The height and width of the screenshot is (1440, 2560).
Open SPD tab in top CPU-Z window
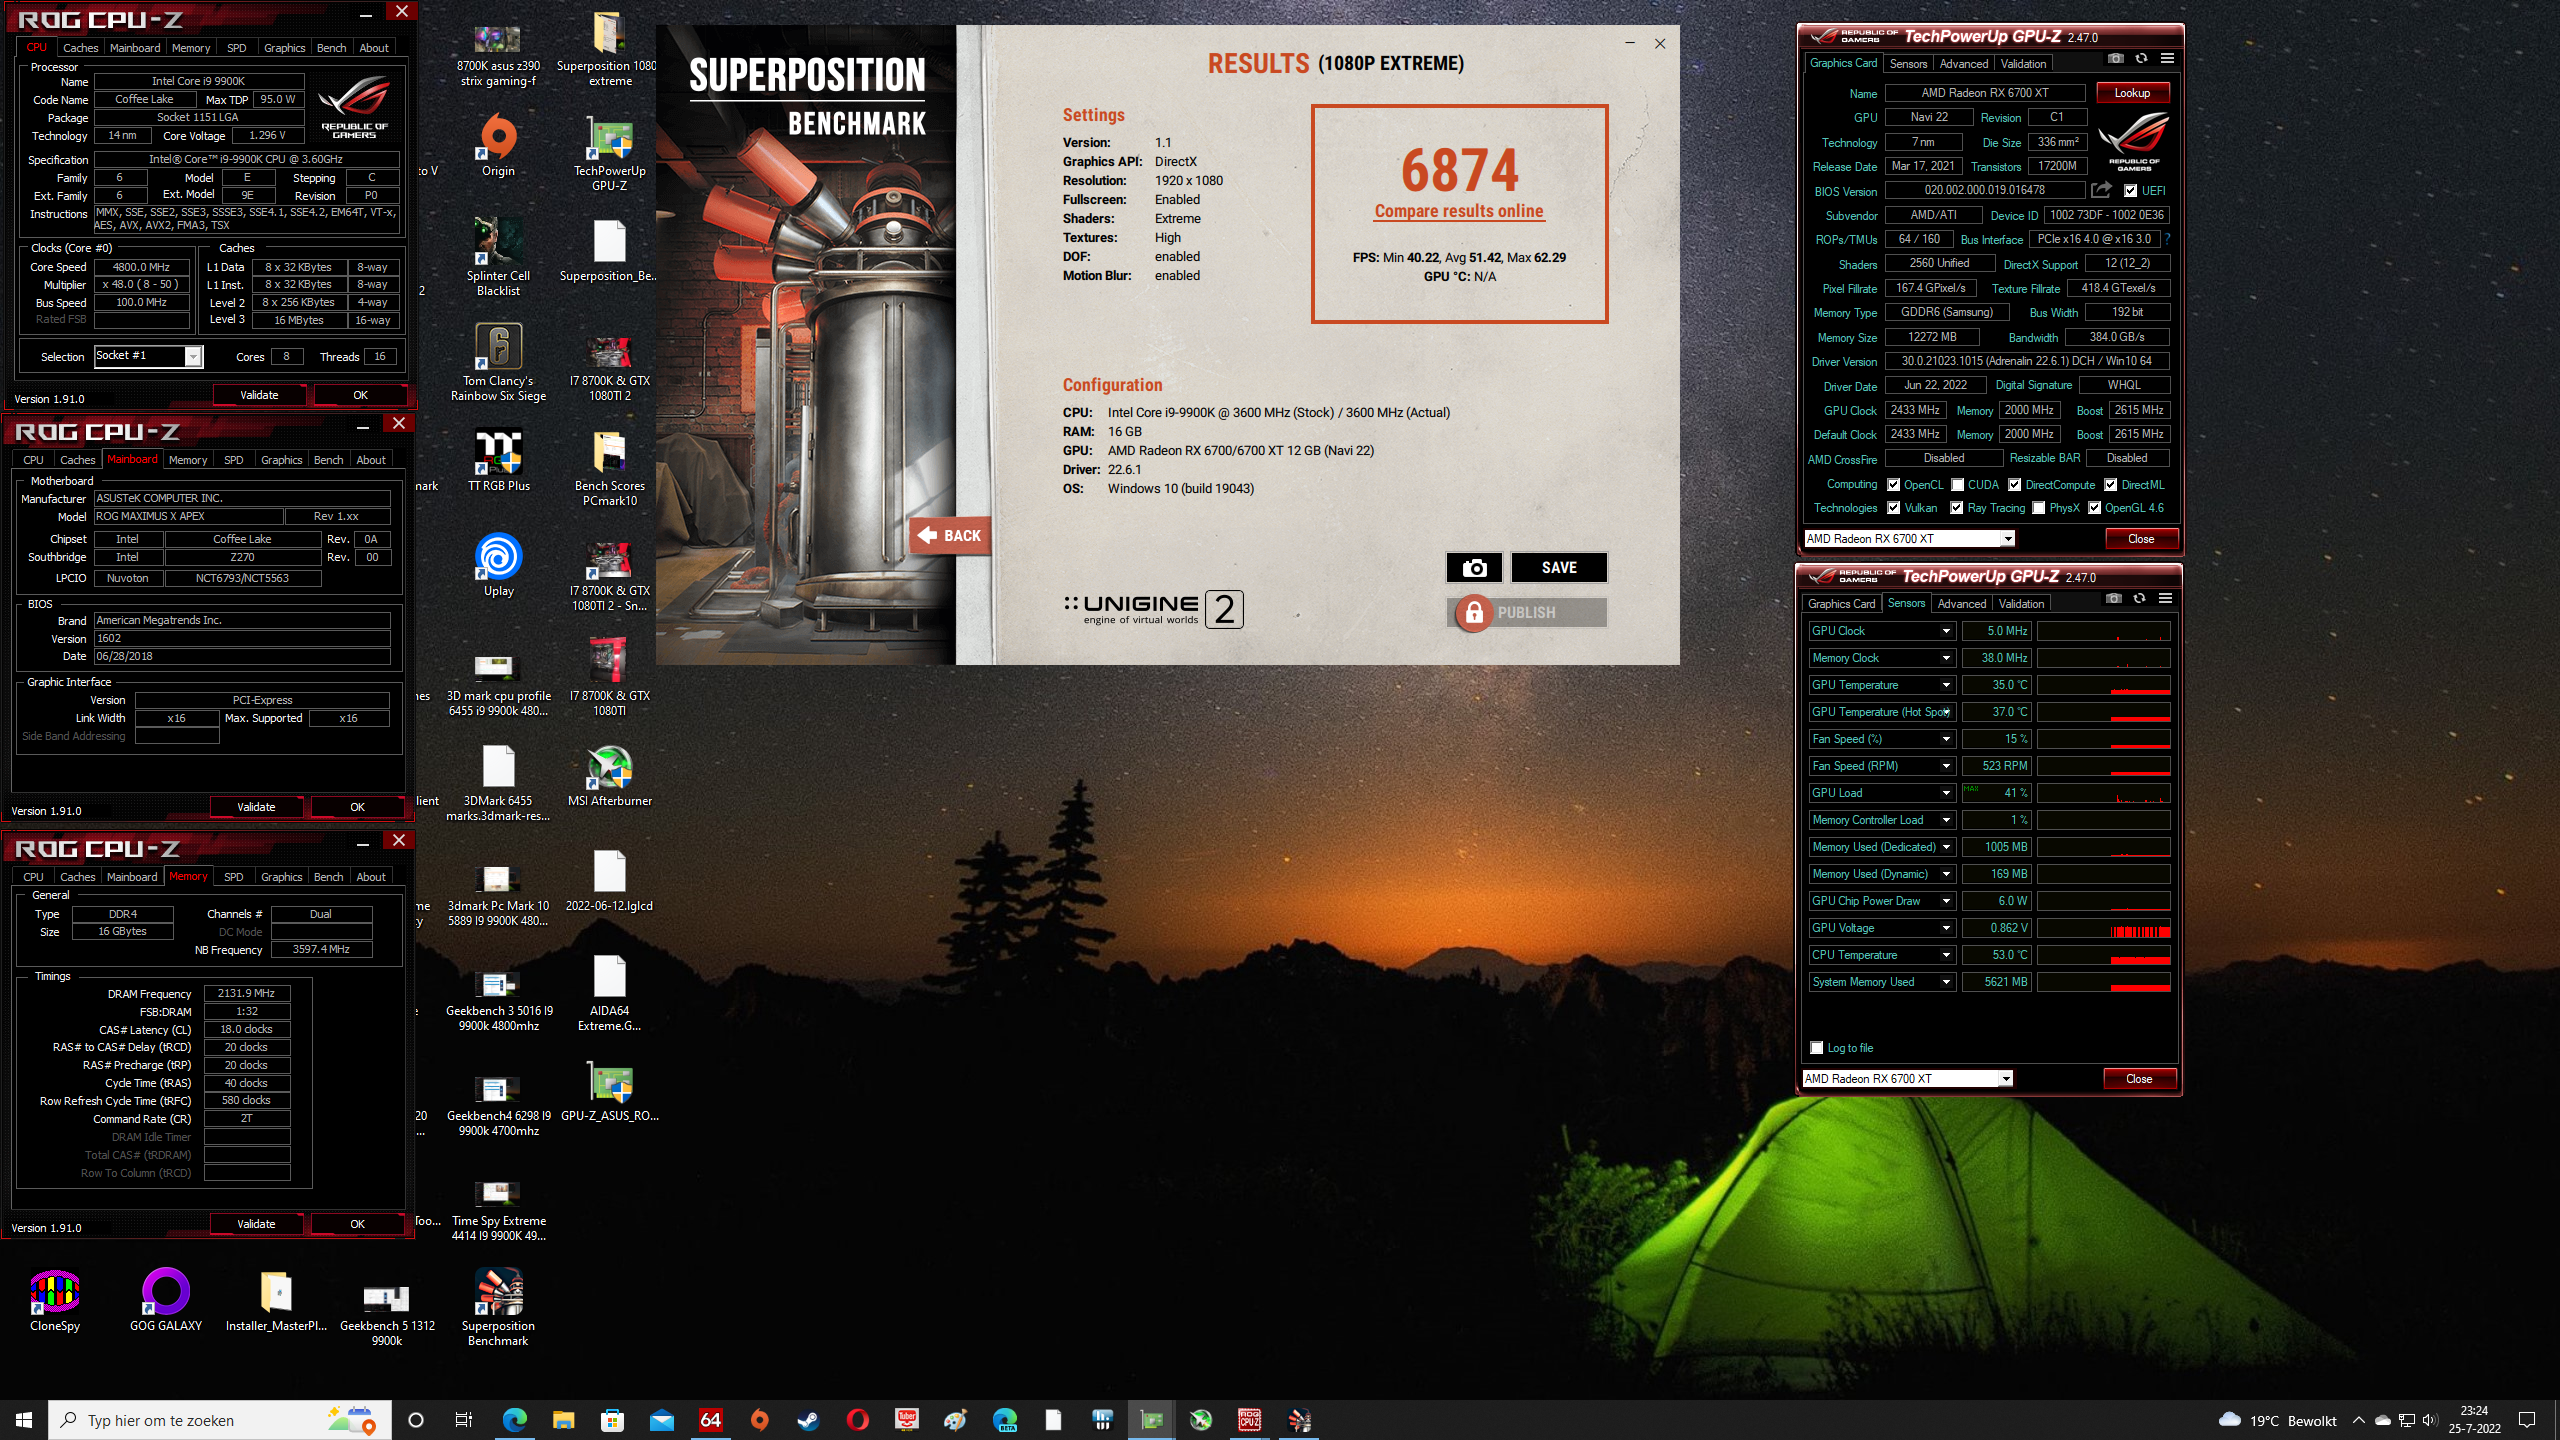pos(236,48)
